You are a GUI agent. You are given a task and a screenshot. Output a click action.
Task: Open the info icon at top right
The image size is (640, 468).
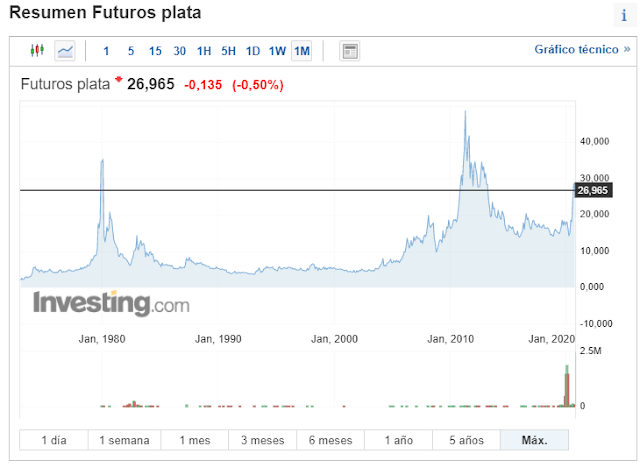pos(624,15)
